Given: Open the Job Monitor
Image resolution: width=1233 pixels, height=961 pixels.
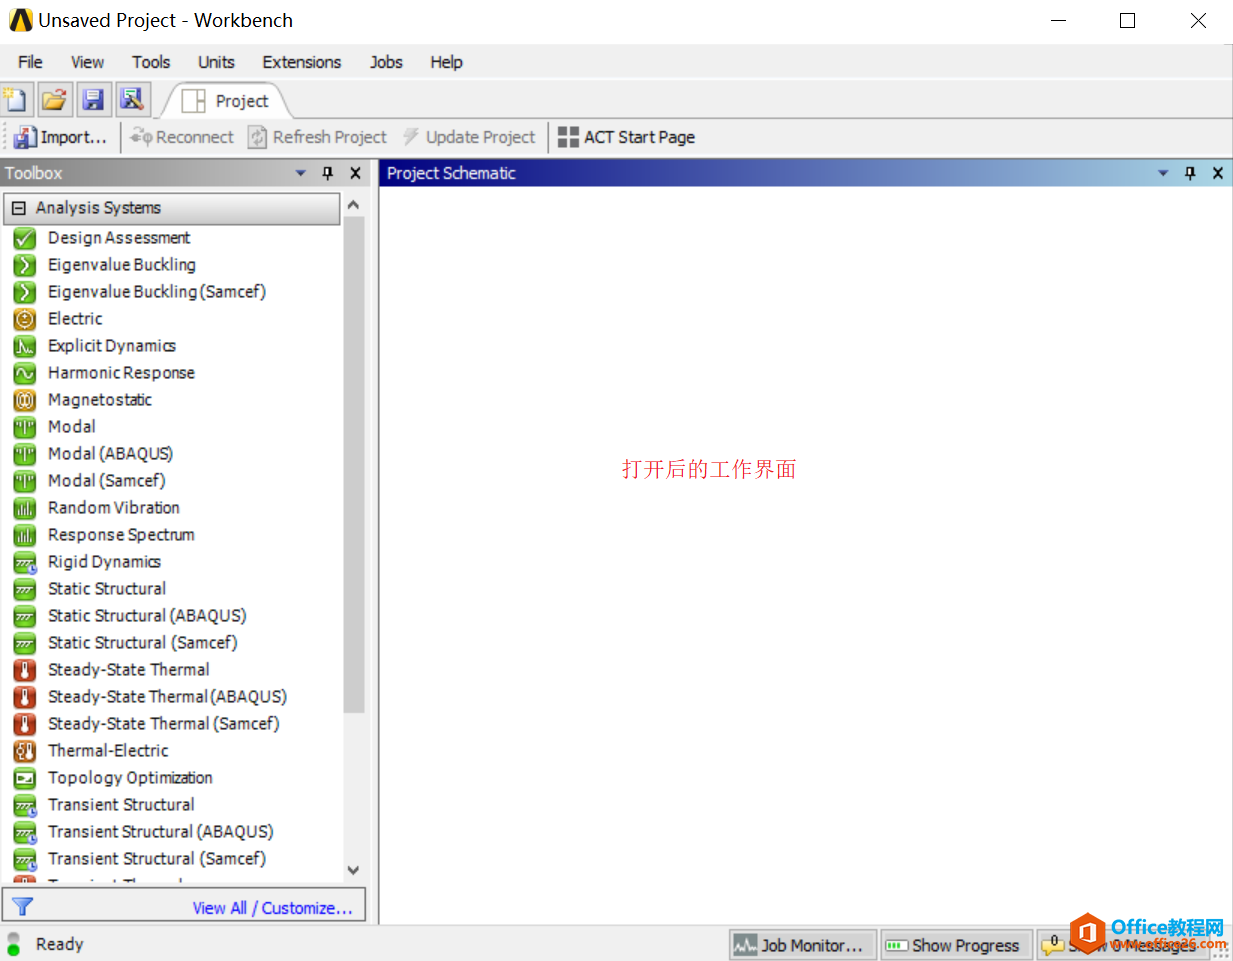Looking at the screenshot, I should pyautogui.click(x=803, y=945).
